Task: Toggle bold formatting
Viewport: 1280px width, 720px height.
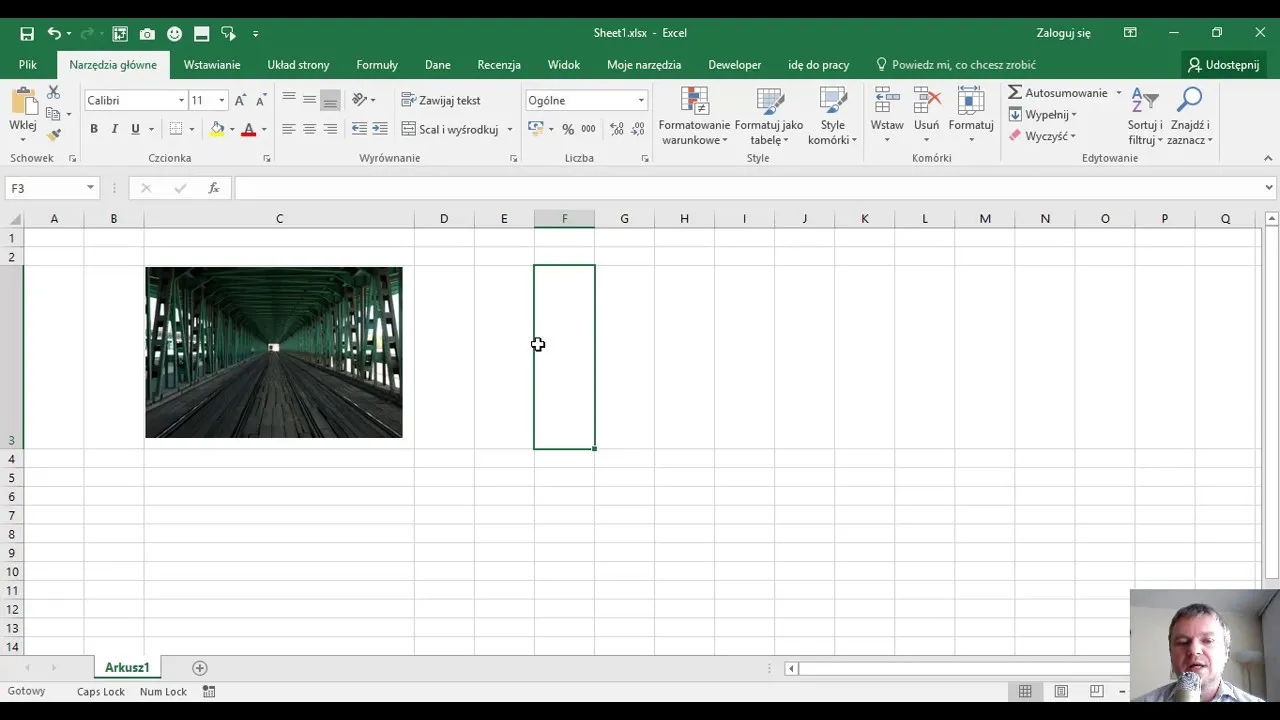Action: point(94,129)
